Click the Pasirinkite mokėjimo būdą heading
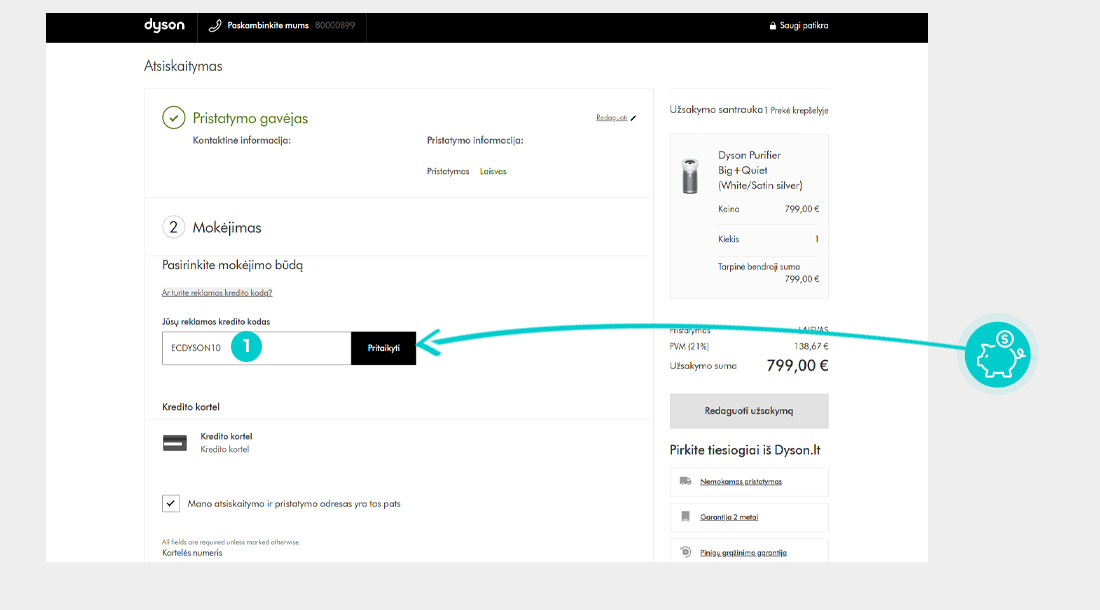The image size is (1100, 610). 232,265
